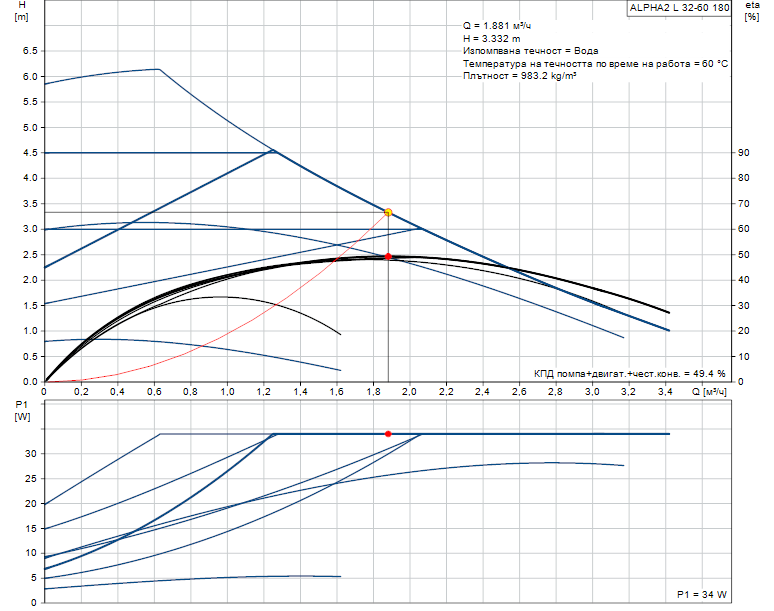Click the H = 3.332 m head value
This screenshot has height=611, width=774.
click(x=491, y=38)
